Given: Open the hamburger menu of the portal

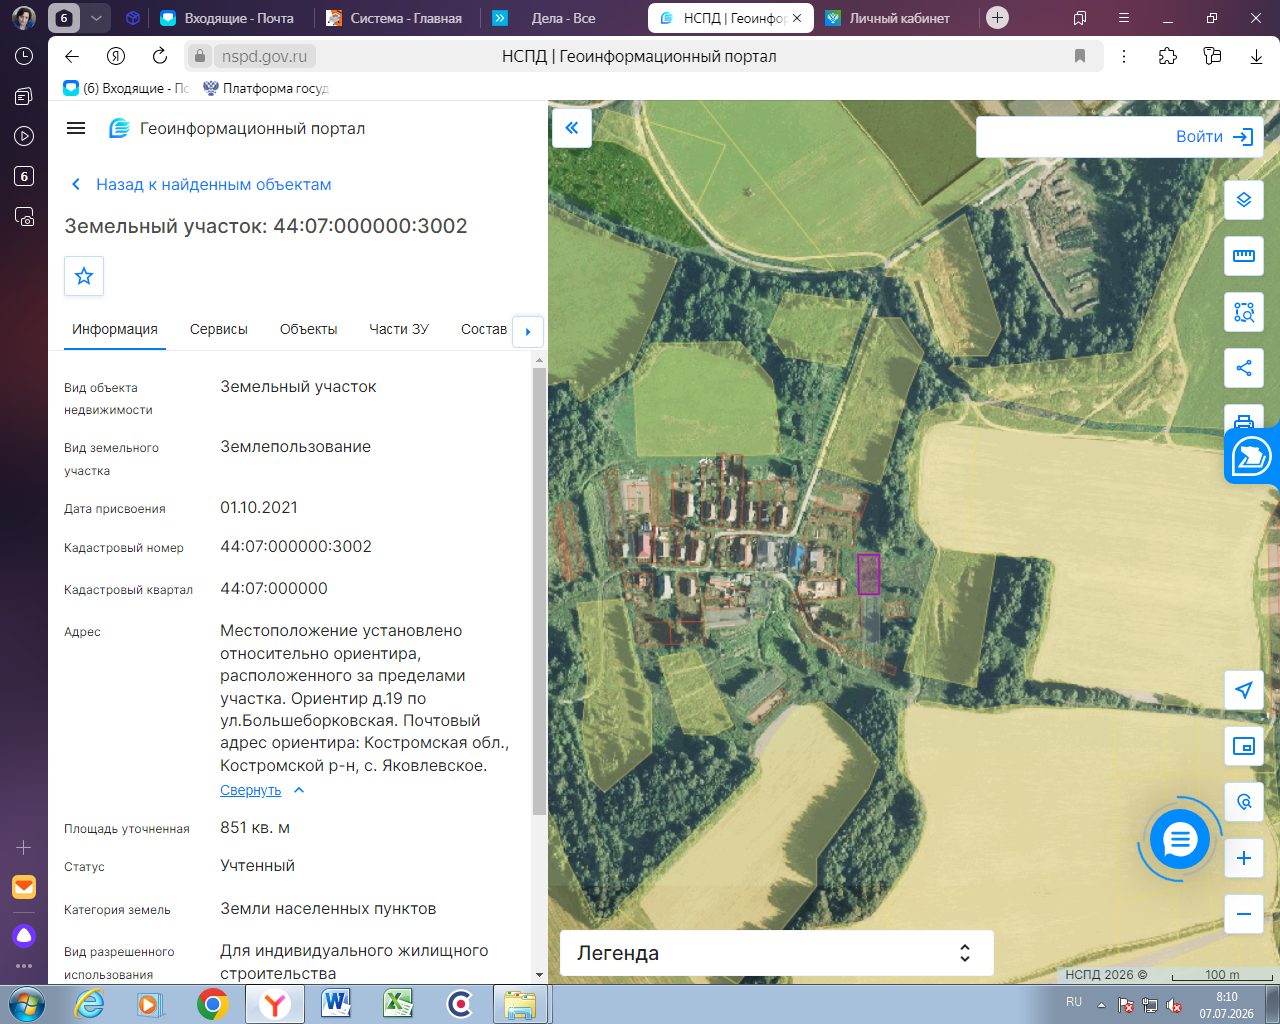Looking at the screenshot, I should pyautogui.click(x=76, y=128).
